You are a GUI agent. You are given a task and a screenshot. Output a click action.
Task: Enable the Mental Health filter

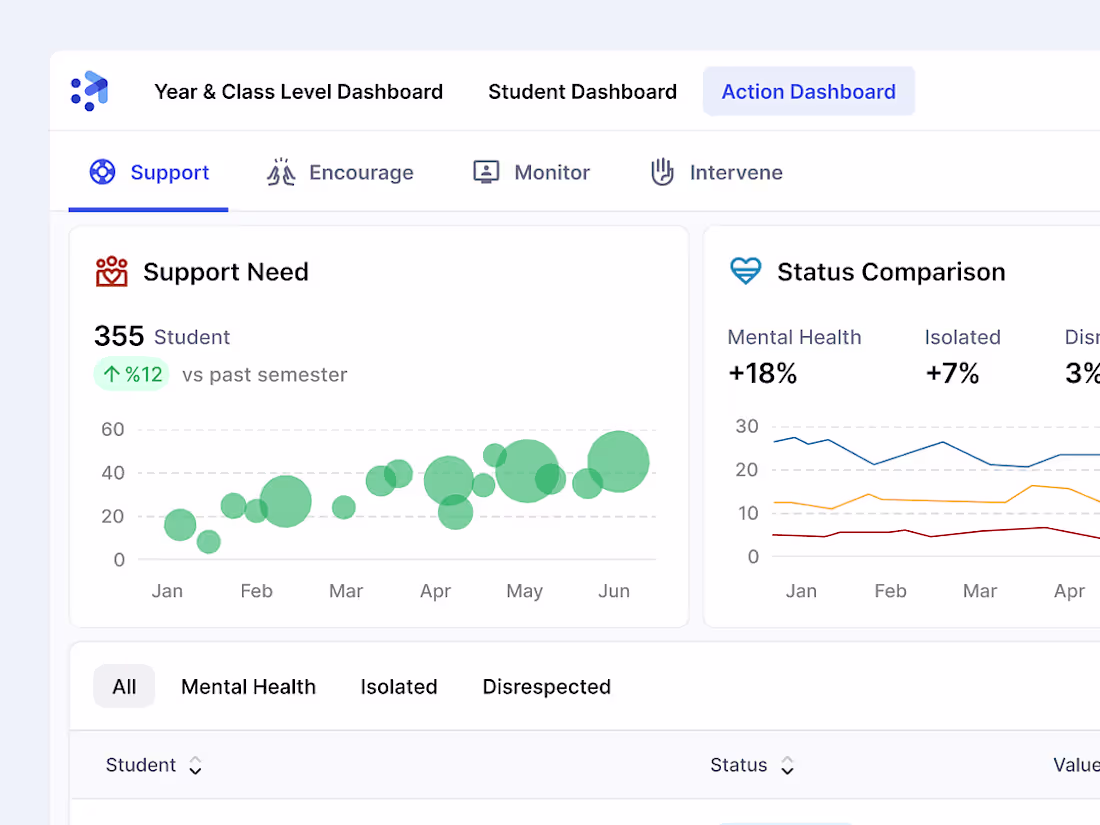pos(248,686)
